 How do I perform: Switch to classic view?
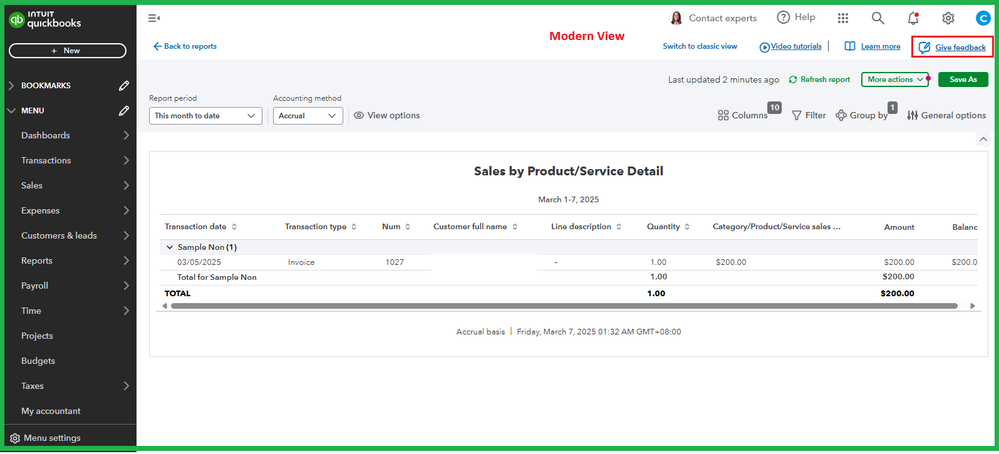(700, 46)
